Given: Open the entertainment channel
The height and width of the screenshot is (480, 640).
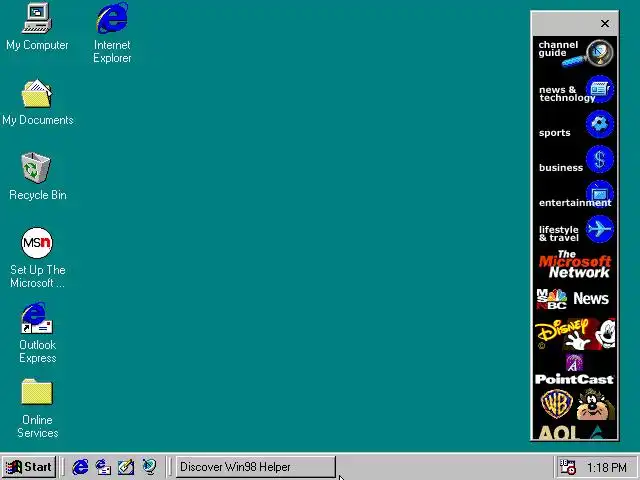Looking at the screenshot, I should click(x=575, y=194).
